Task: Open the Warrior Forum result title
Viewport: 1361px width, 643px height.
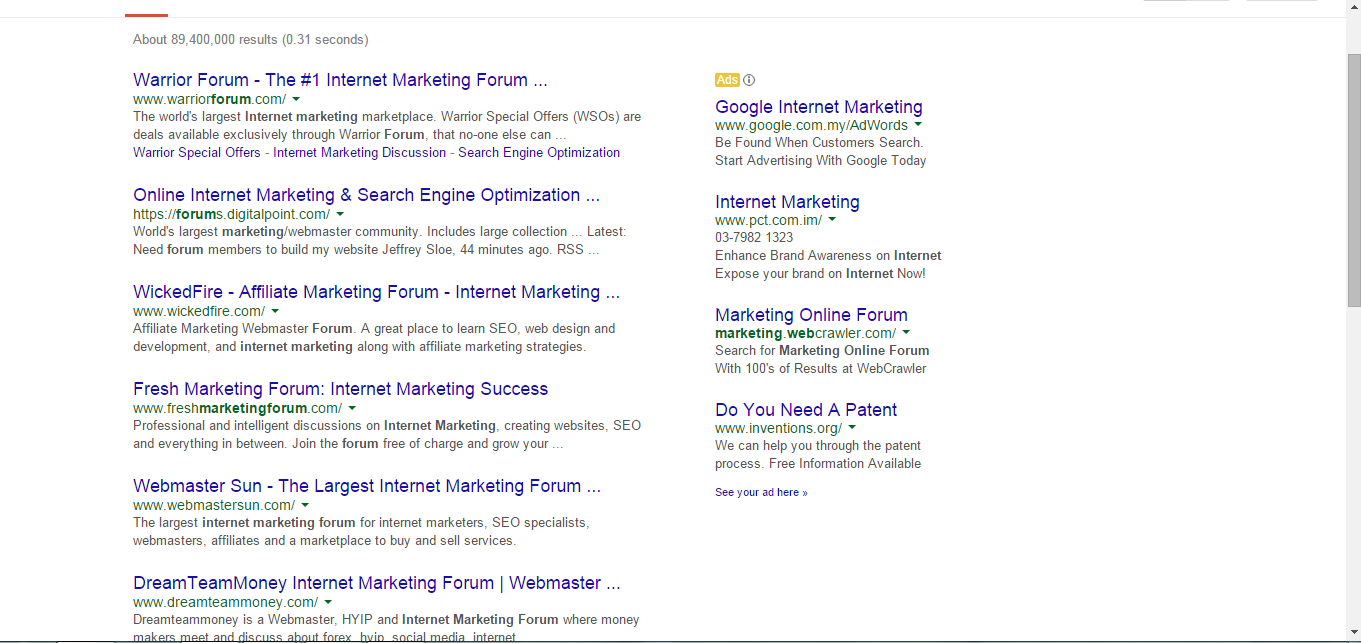Action: 340,80
